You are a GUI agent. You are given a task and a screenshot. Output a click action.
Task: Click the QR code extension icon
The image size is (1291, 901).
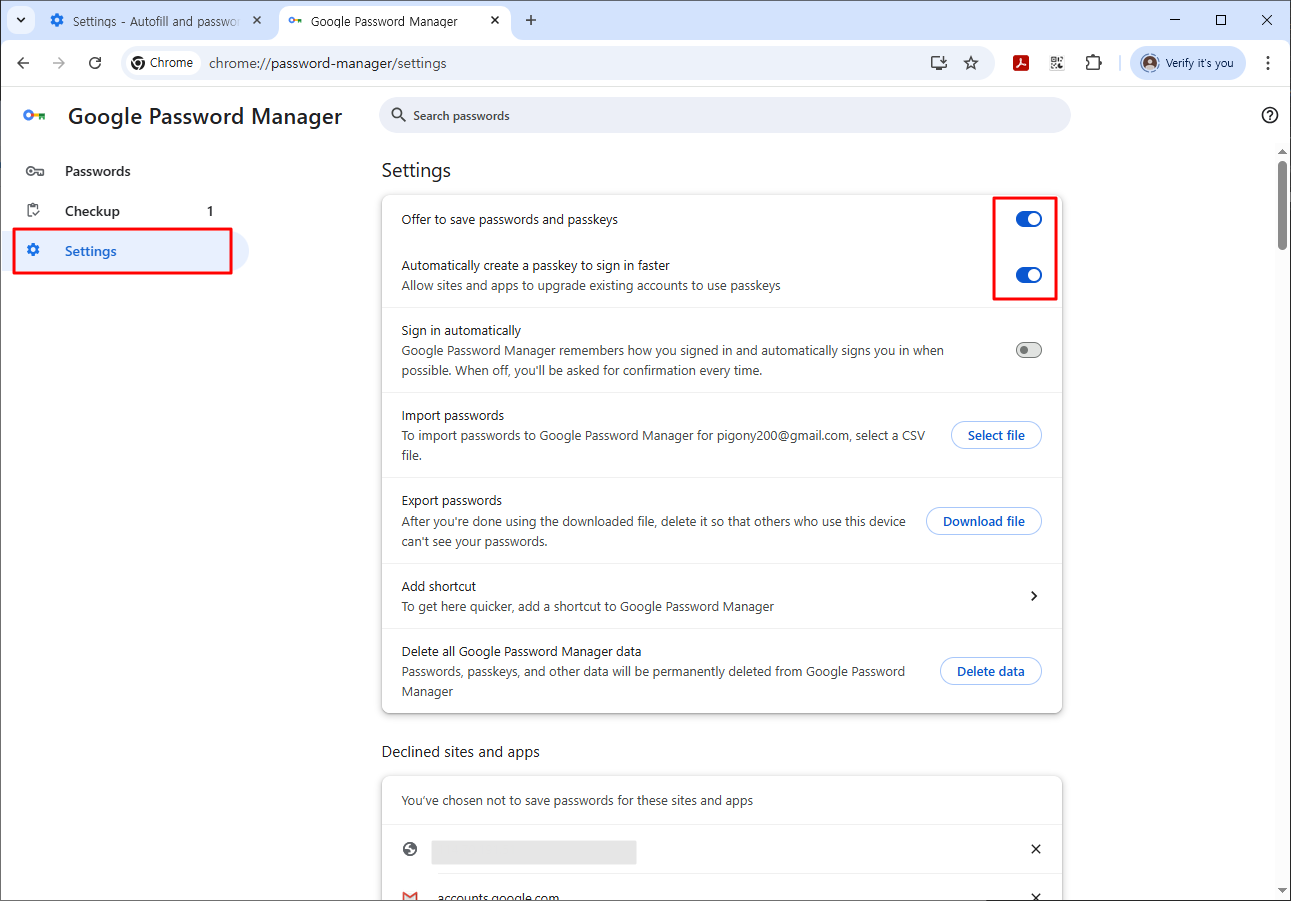pyautogui.click(x=1057, y=63)
